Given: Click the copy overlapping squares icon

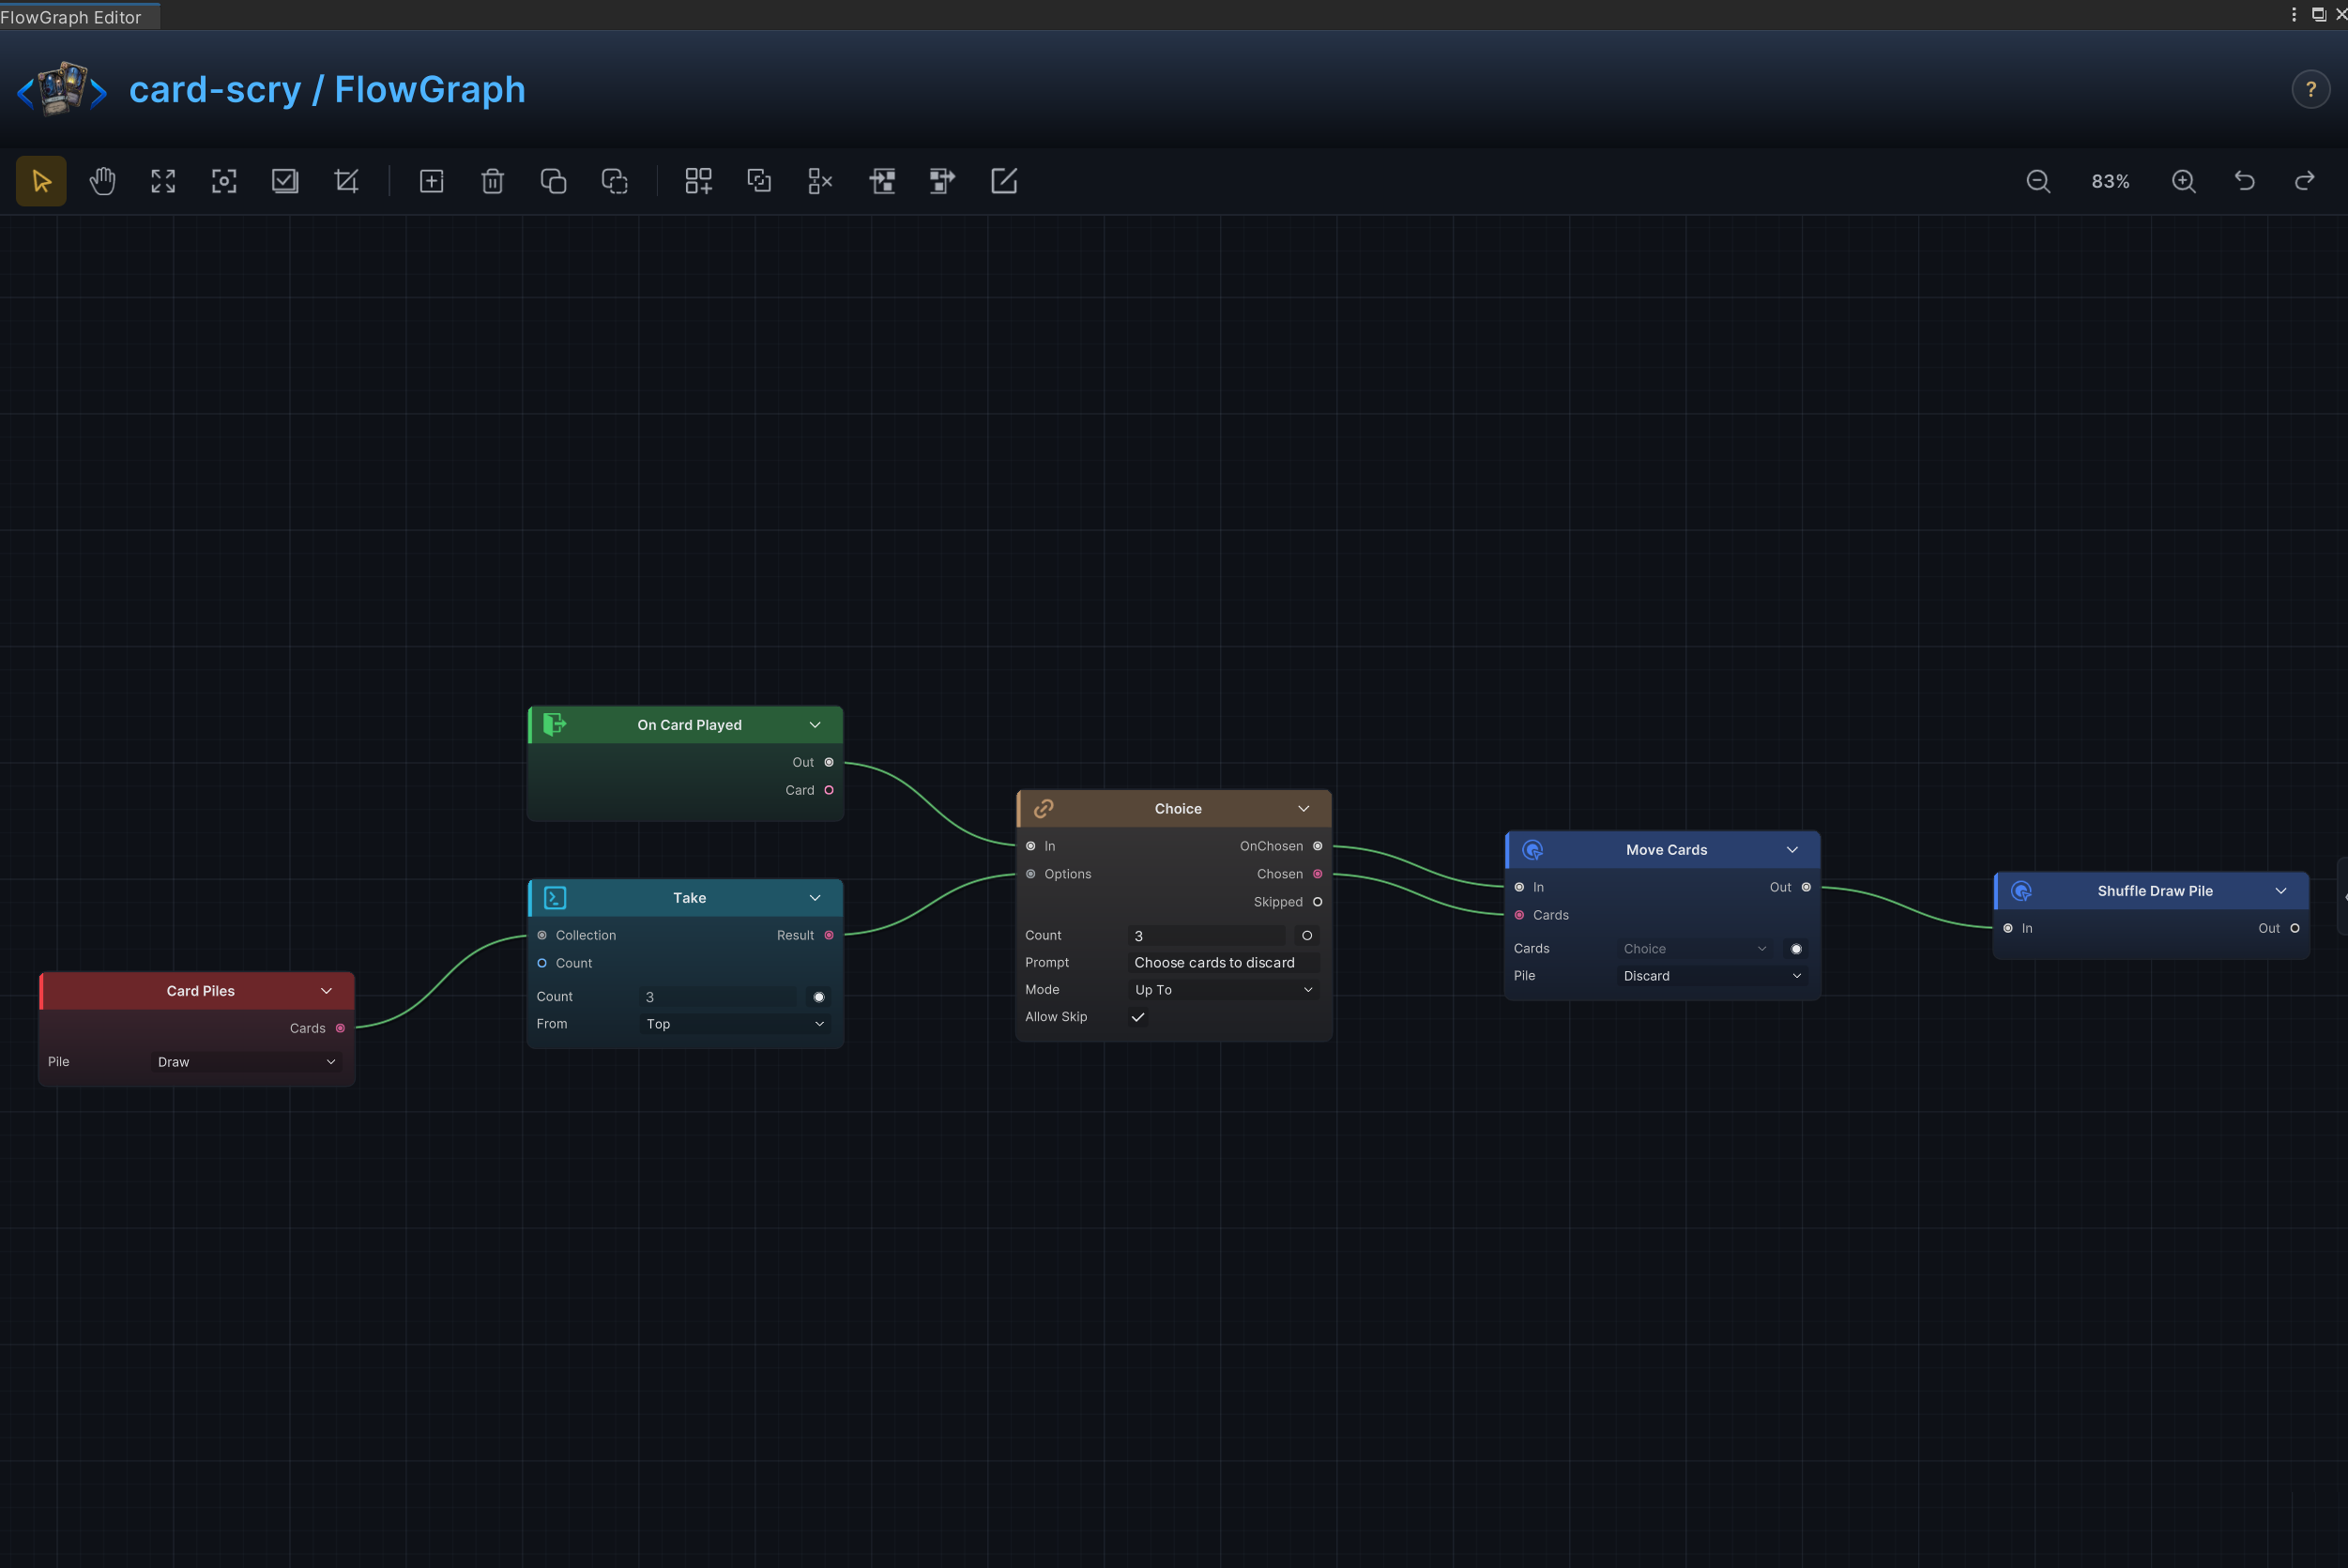Looking at the screenshot, I should (x=553, y=181).
